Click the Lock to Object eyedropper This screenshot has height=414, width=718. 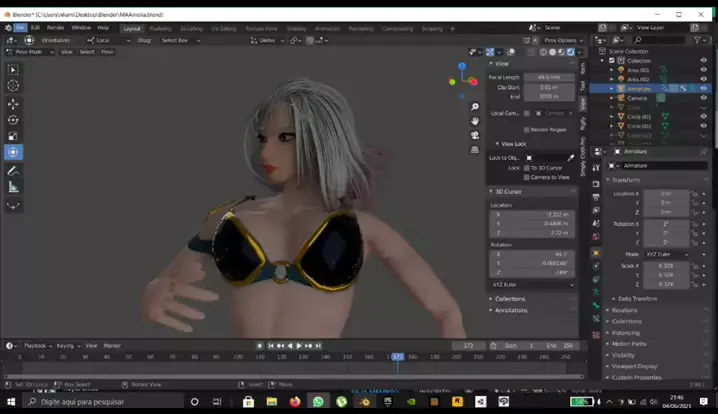(x=571, y=158)
